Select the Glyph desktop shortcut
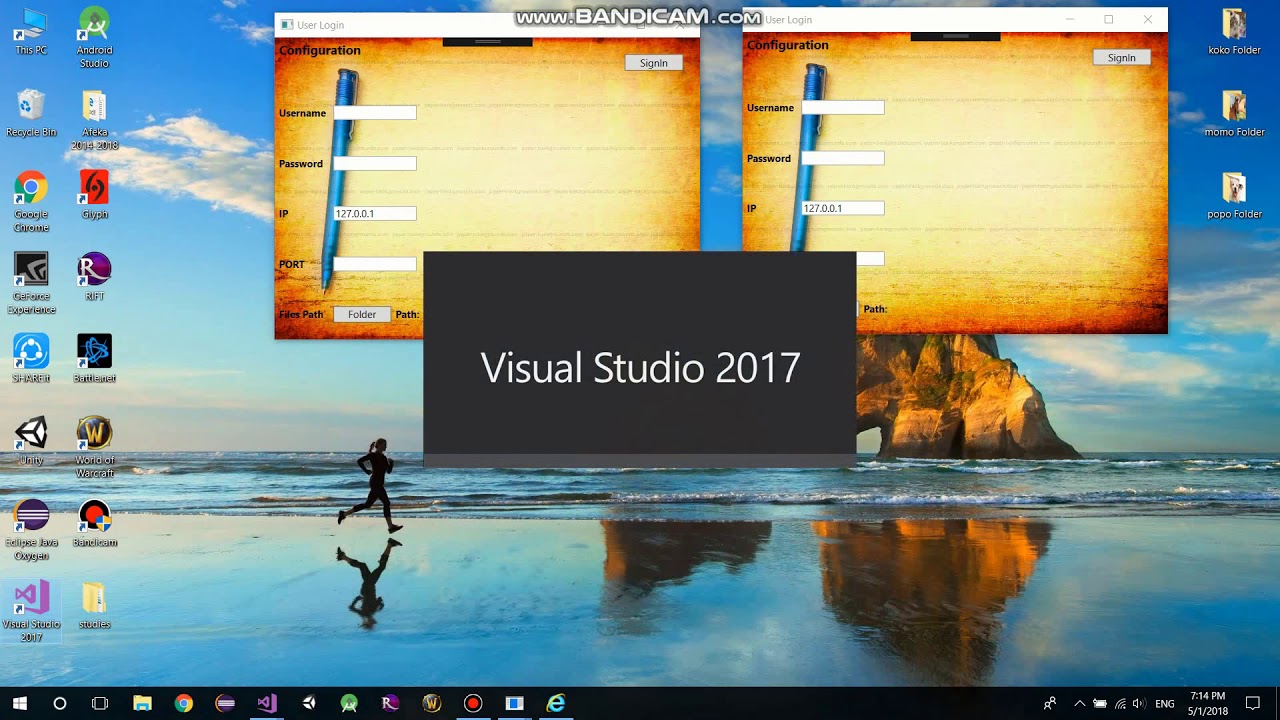Screen dimensions: 1280x720 tap(94, 195)
